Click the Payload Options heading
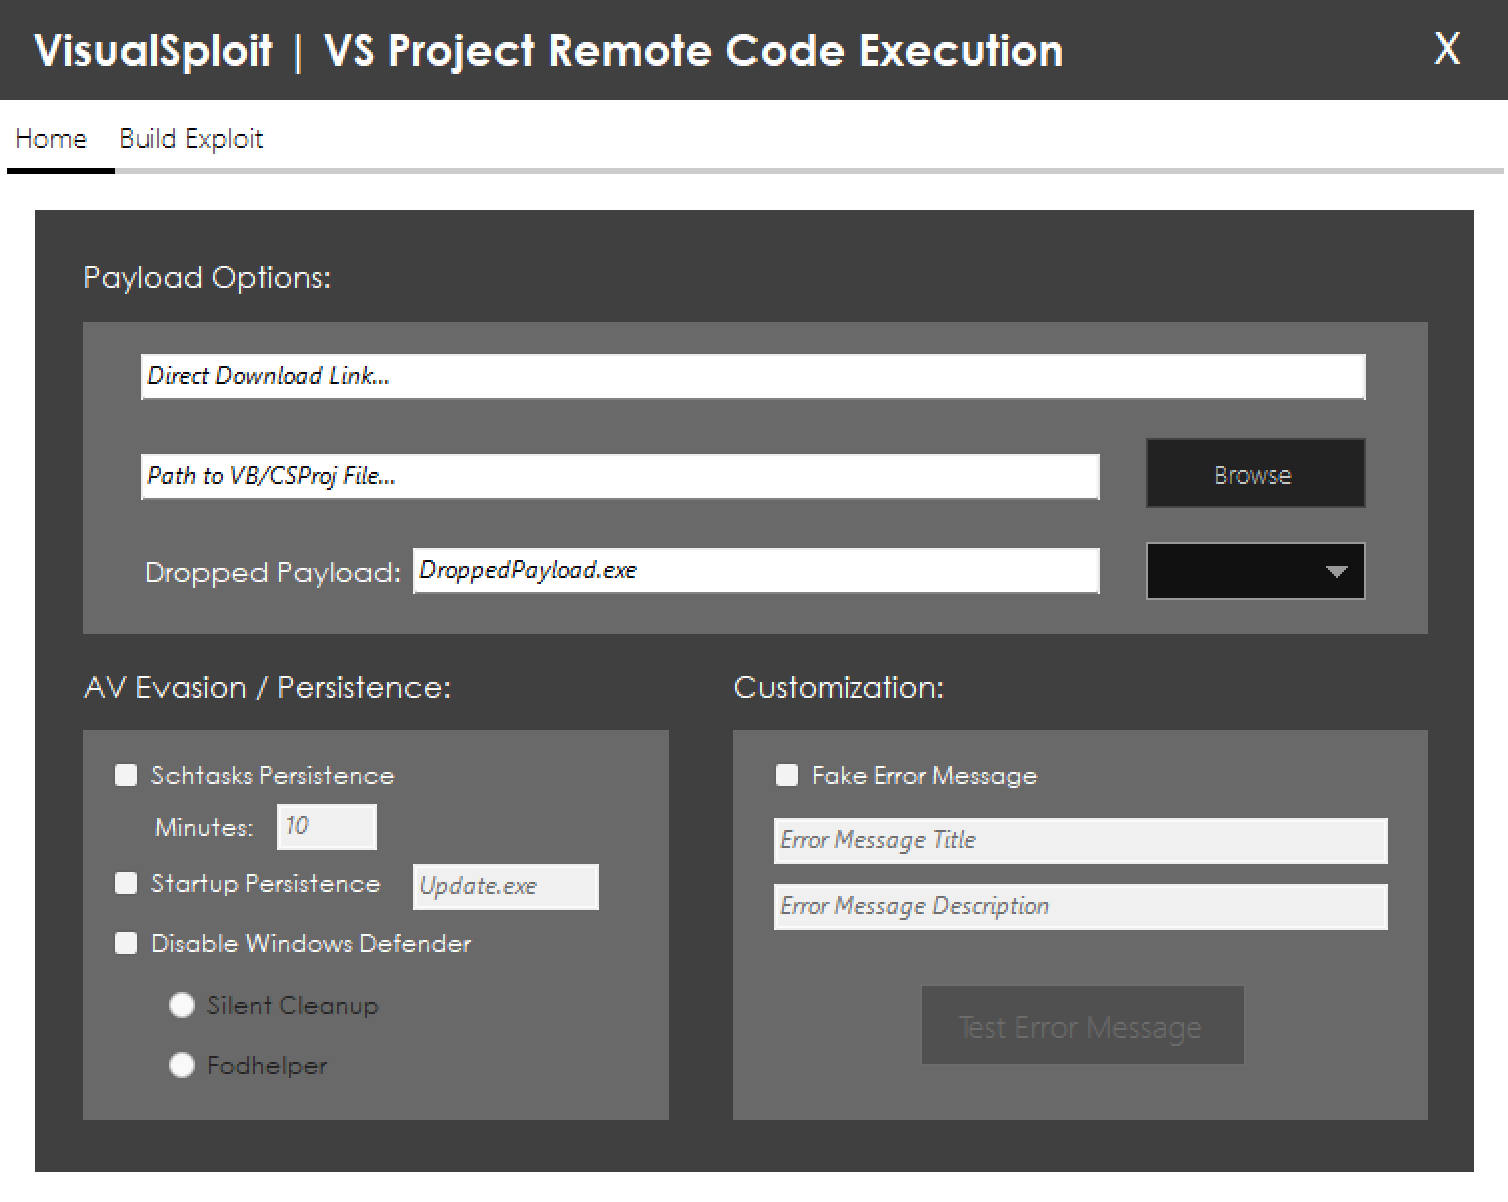1508x1202 pixels. point(207,277)
